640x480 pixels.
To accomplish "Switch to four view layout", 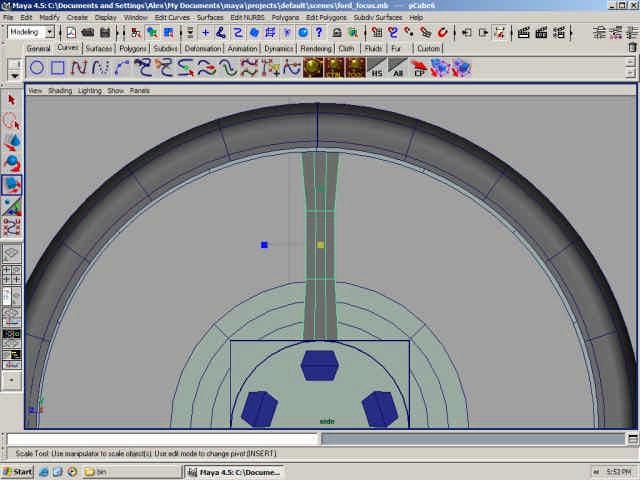I will pos(12,275).
